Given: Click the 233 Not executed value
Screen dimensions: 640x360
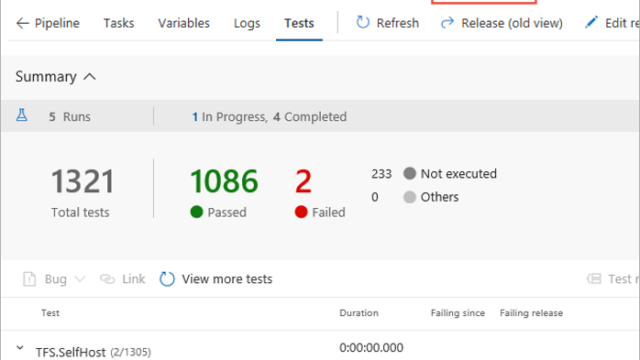Looking at the screenshot, I should pyautogui.click(x=382, y=174).
